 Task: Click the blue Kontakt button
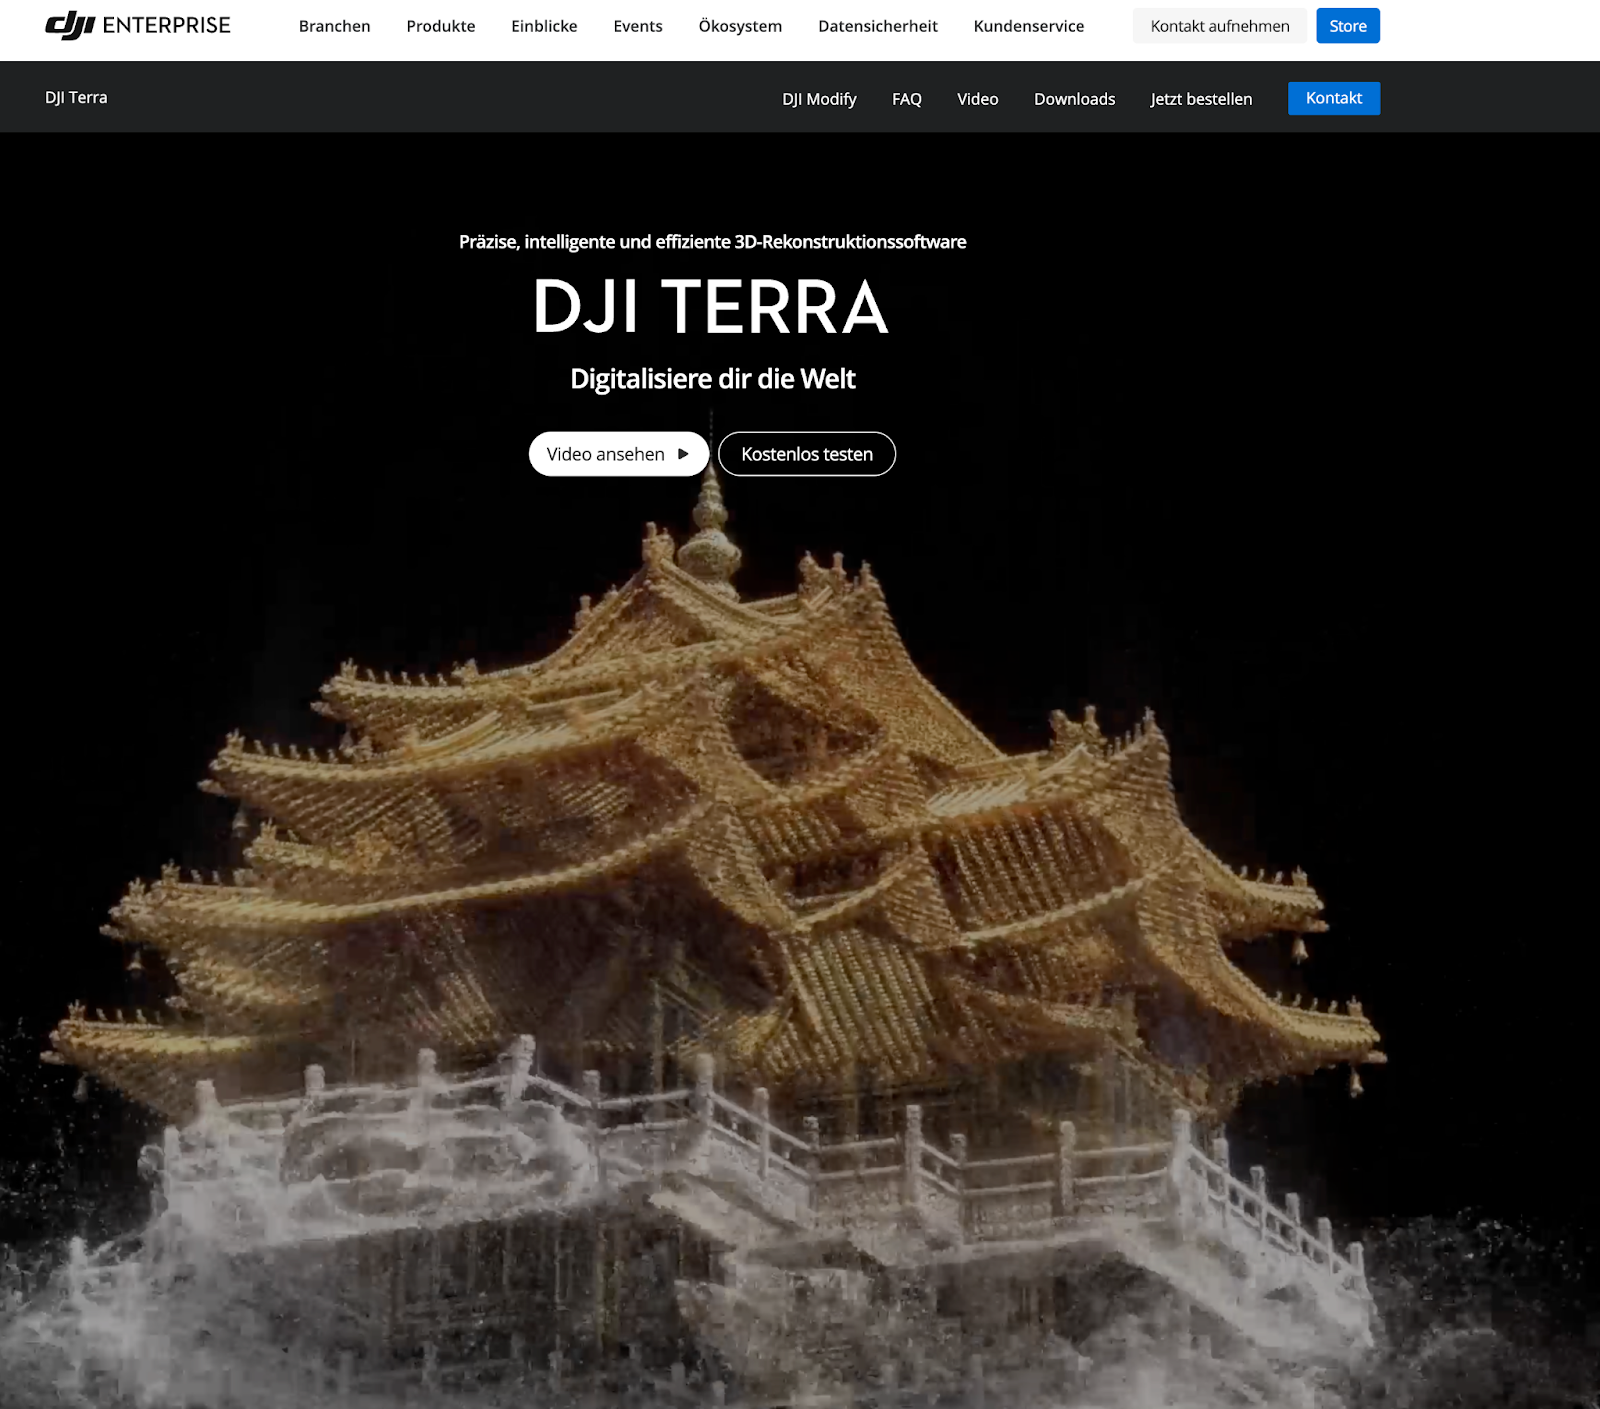[1334, 98]
